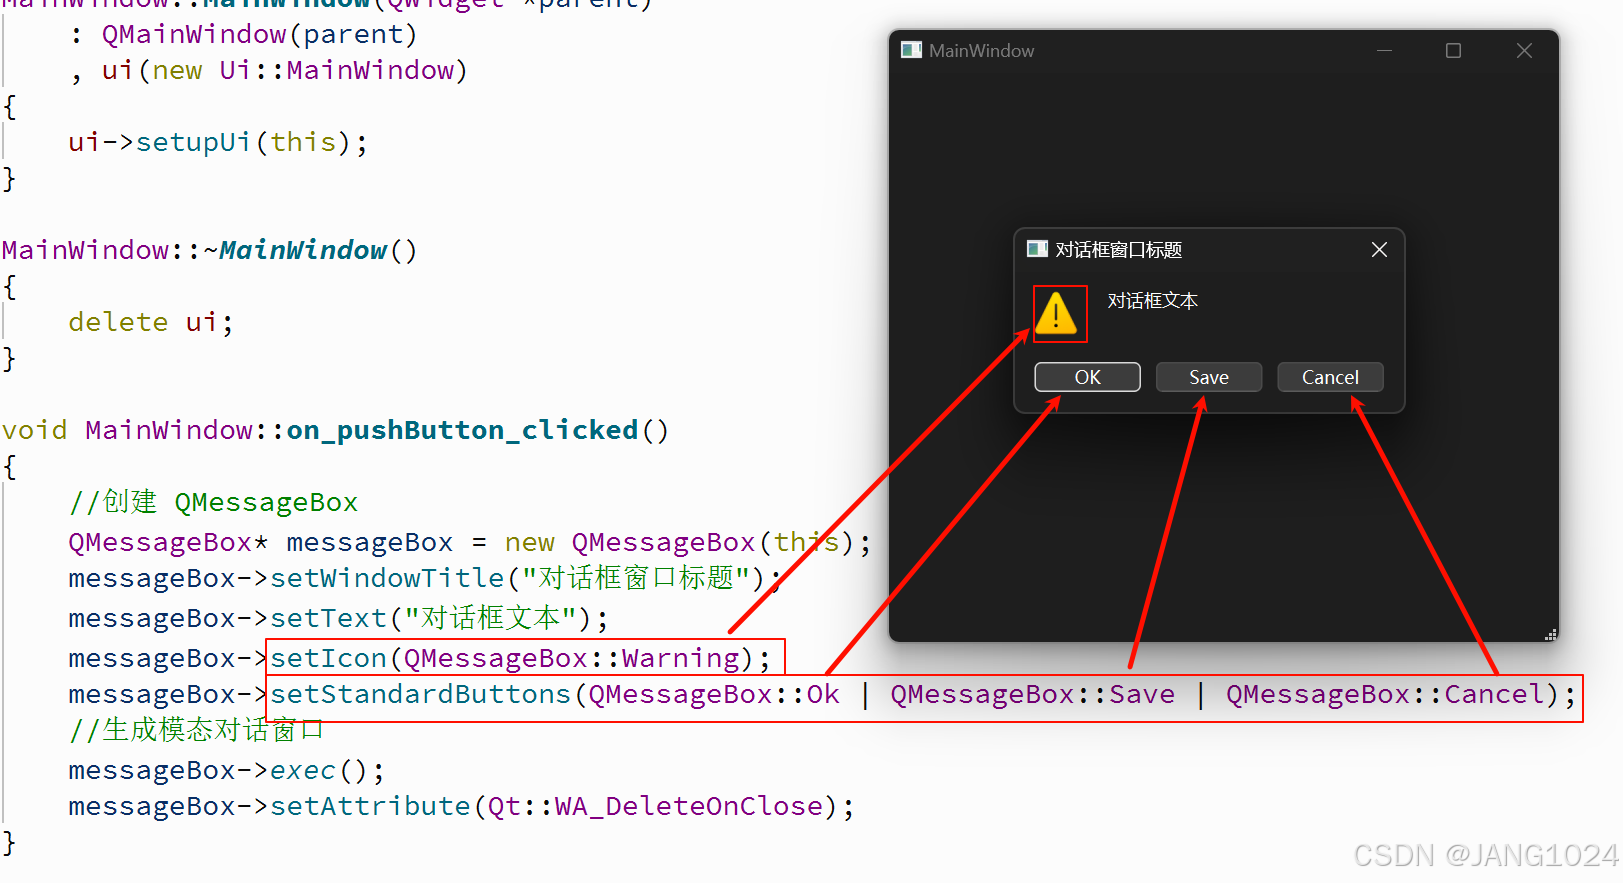1623x883 pixels.
Task: Click the //创建 QMessageBox comment
Action: [213, 502]
